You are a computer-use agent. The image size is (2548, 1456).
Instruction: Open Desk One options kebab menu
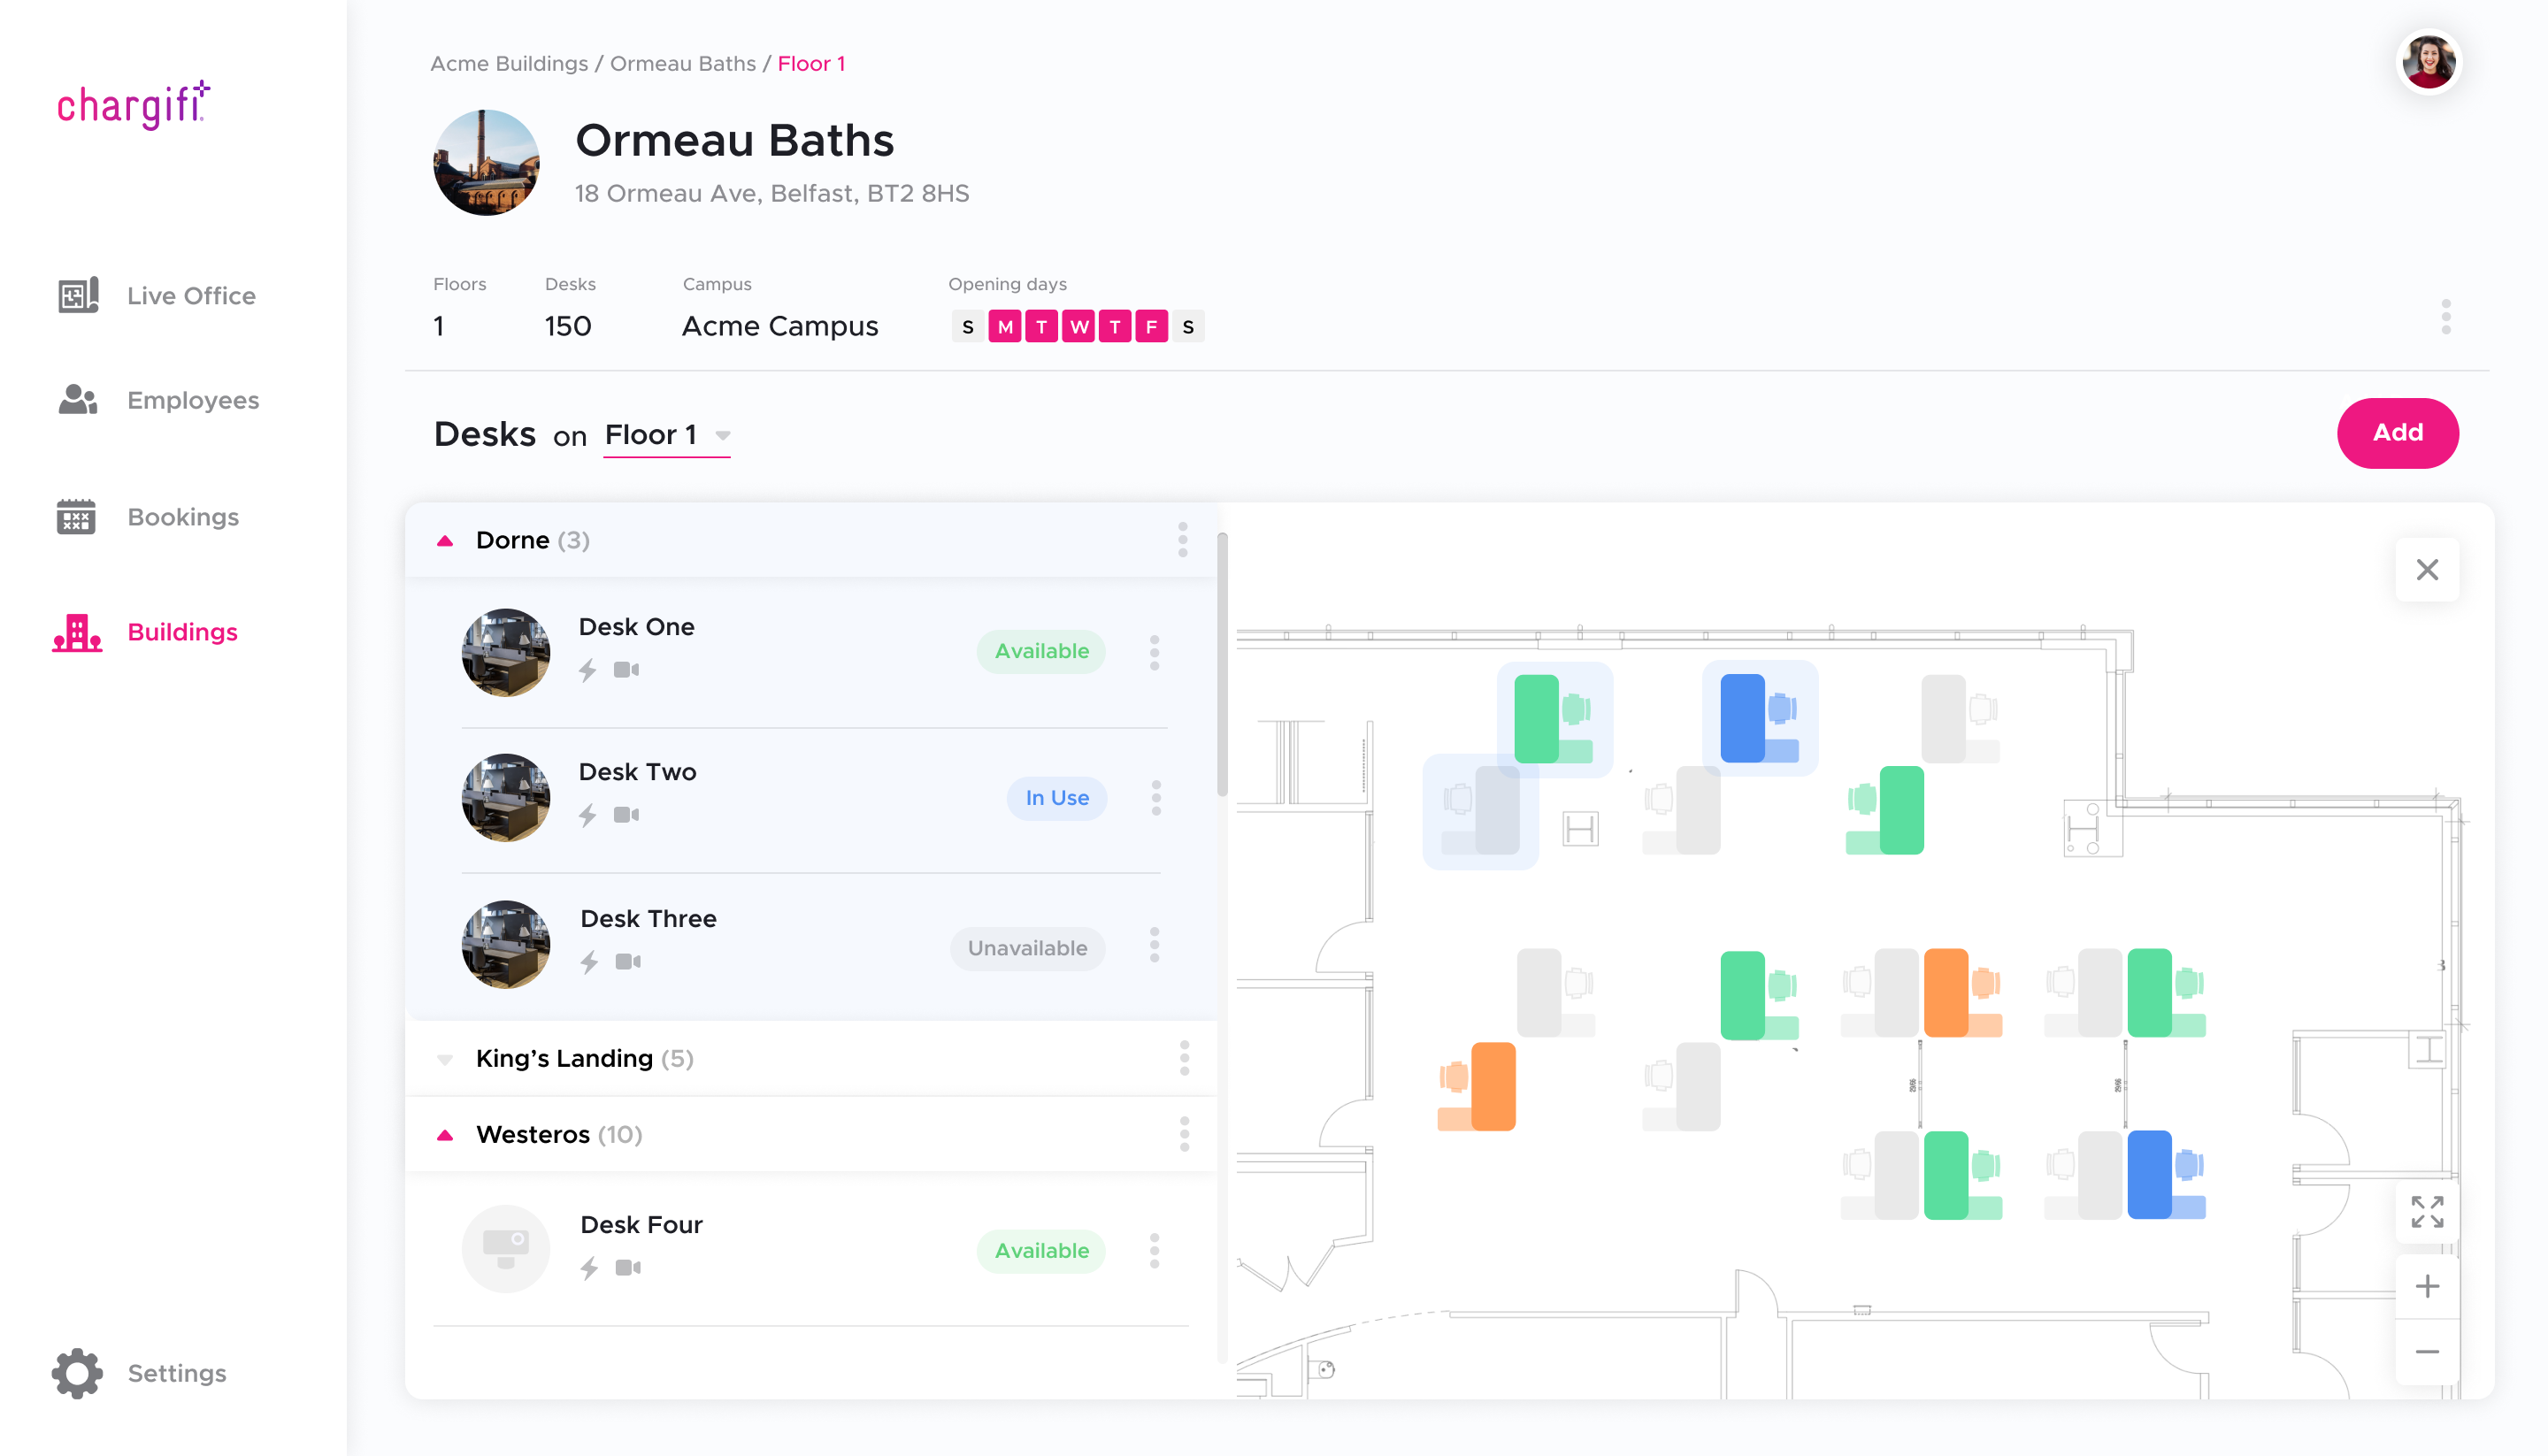[1154, 652]
